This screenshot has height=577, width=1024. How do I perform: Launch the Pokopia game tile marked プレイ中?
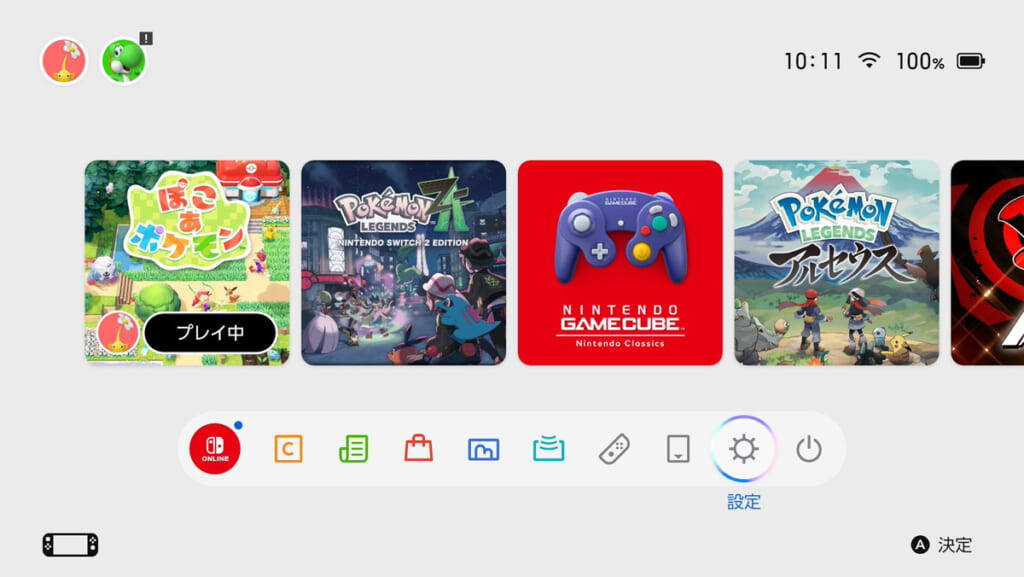[187, 262]
